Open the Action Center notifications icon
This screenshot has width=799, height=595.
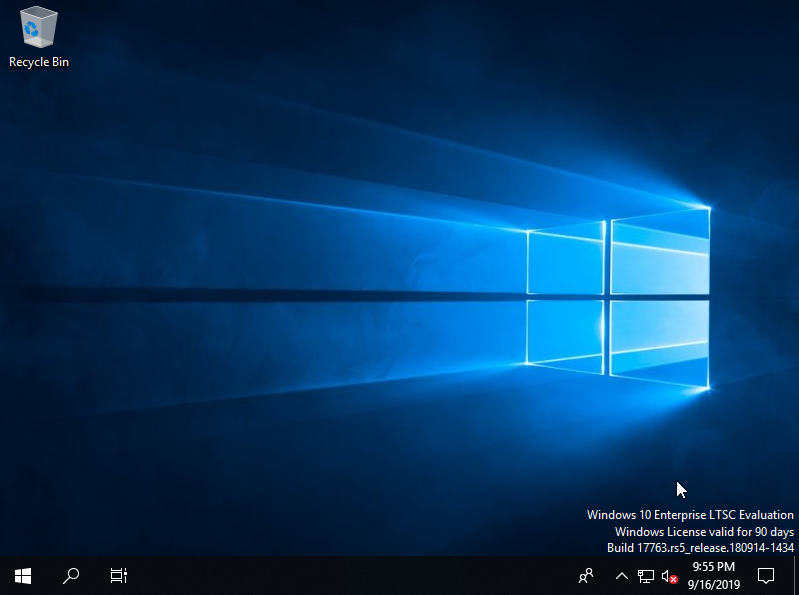pyautogui.click(x=766, y=576)
